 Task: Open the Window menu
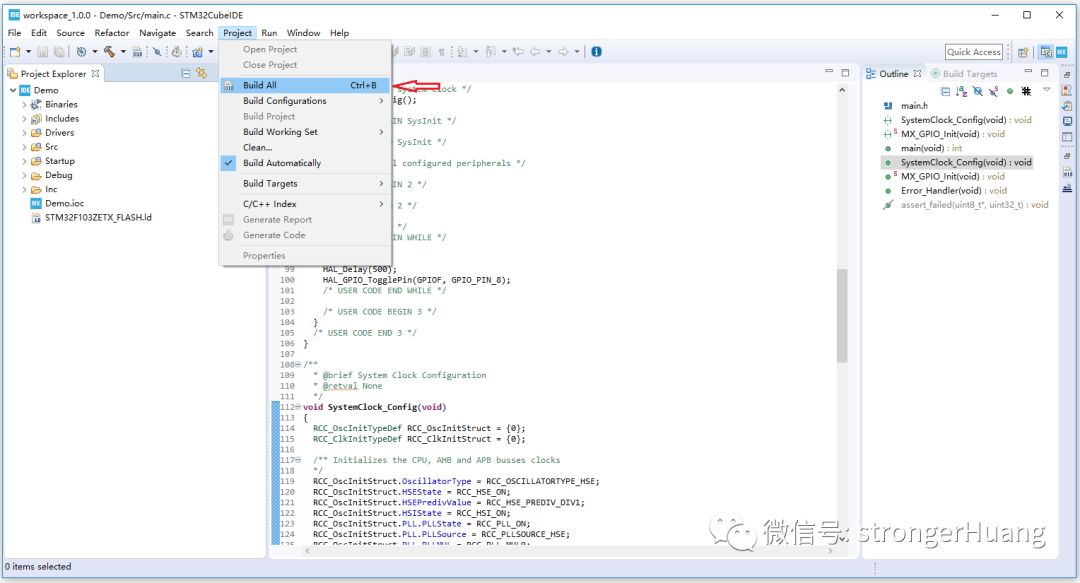pos(303,33)
